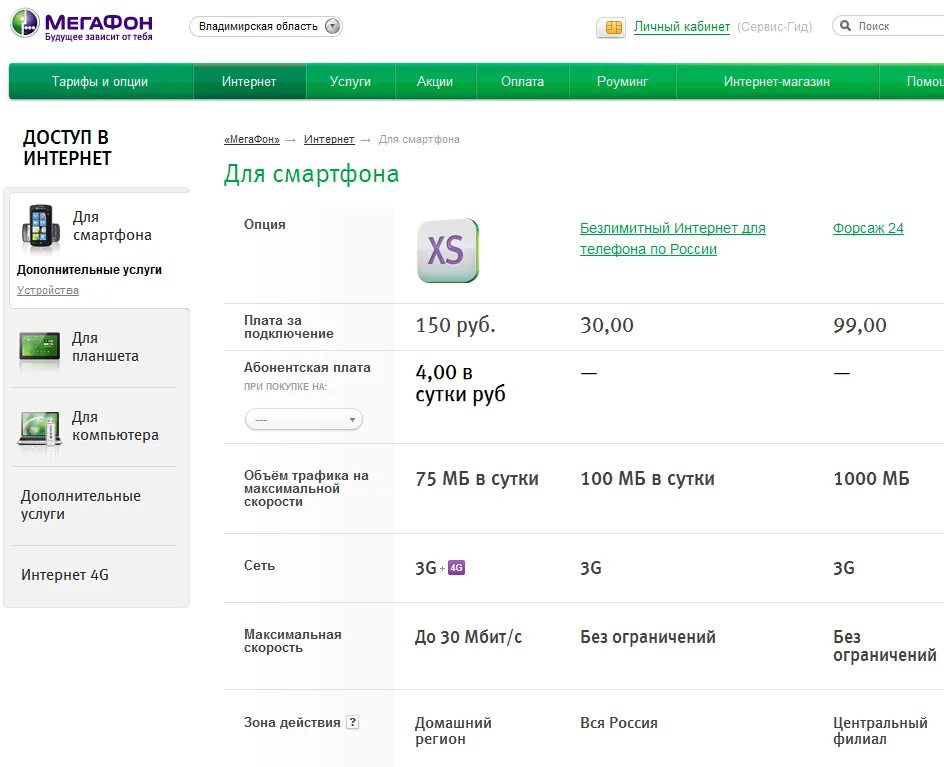This screenshot has height=767, width=944.
Task: Click the XS option icon
Action: pyautogui.click(x=447, y=250)
